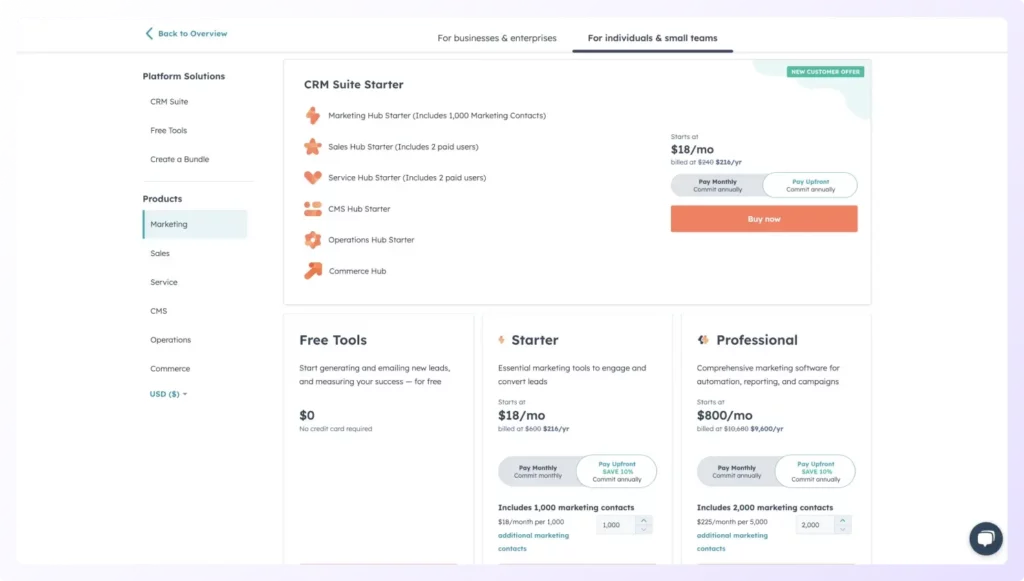
Task: Switch to For businesses & enterprises tab
Action: pos(497,38)
